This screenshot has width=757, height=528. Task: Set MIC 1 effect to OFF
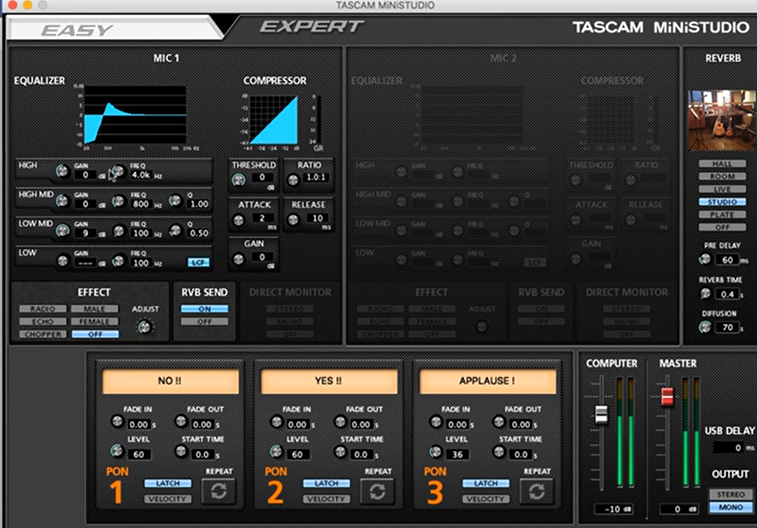[95, 334]
